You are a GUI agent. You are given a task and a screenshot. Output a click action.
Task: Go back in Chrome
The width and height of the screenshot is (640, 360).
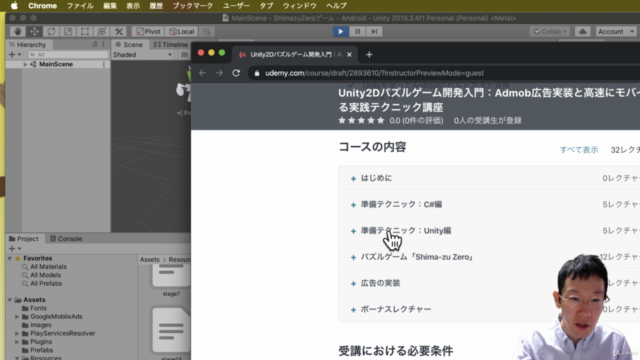point(202,73)
